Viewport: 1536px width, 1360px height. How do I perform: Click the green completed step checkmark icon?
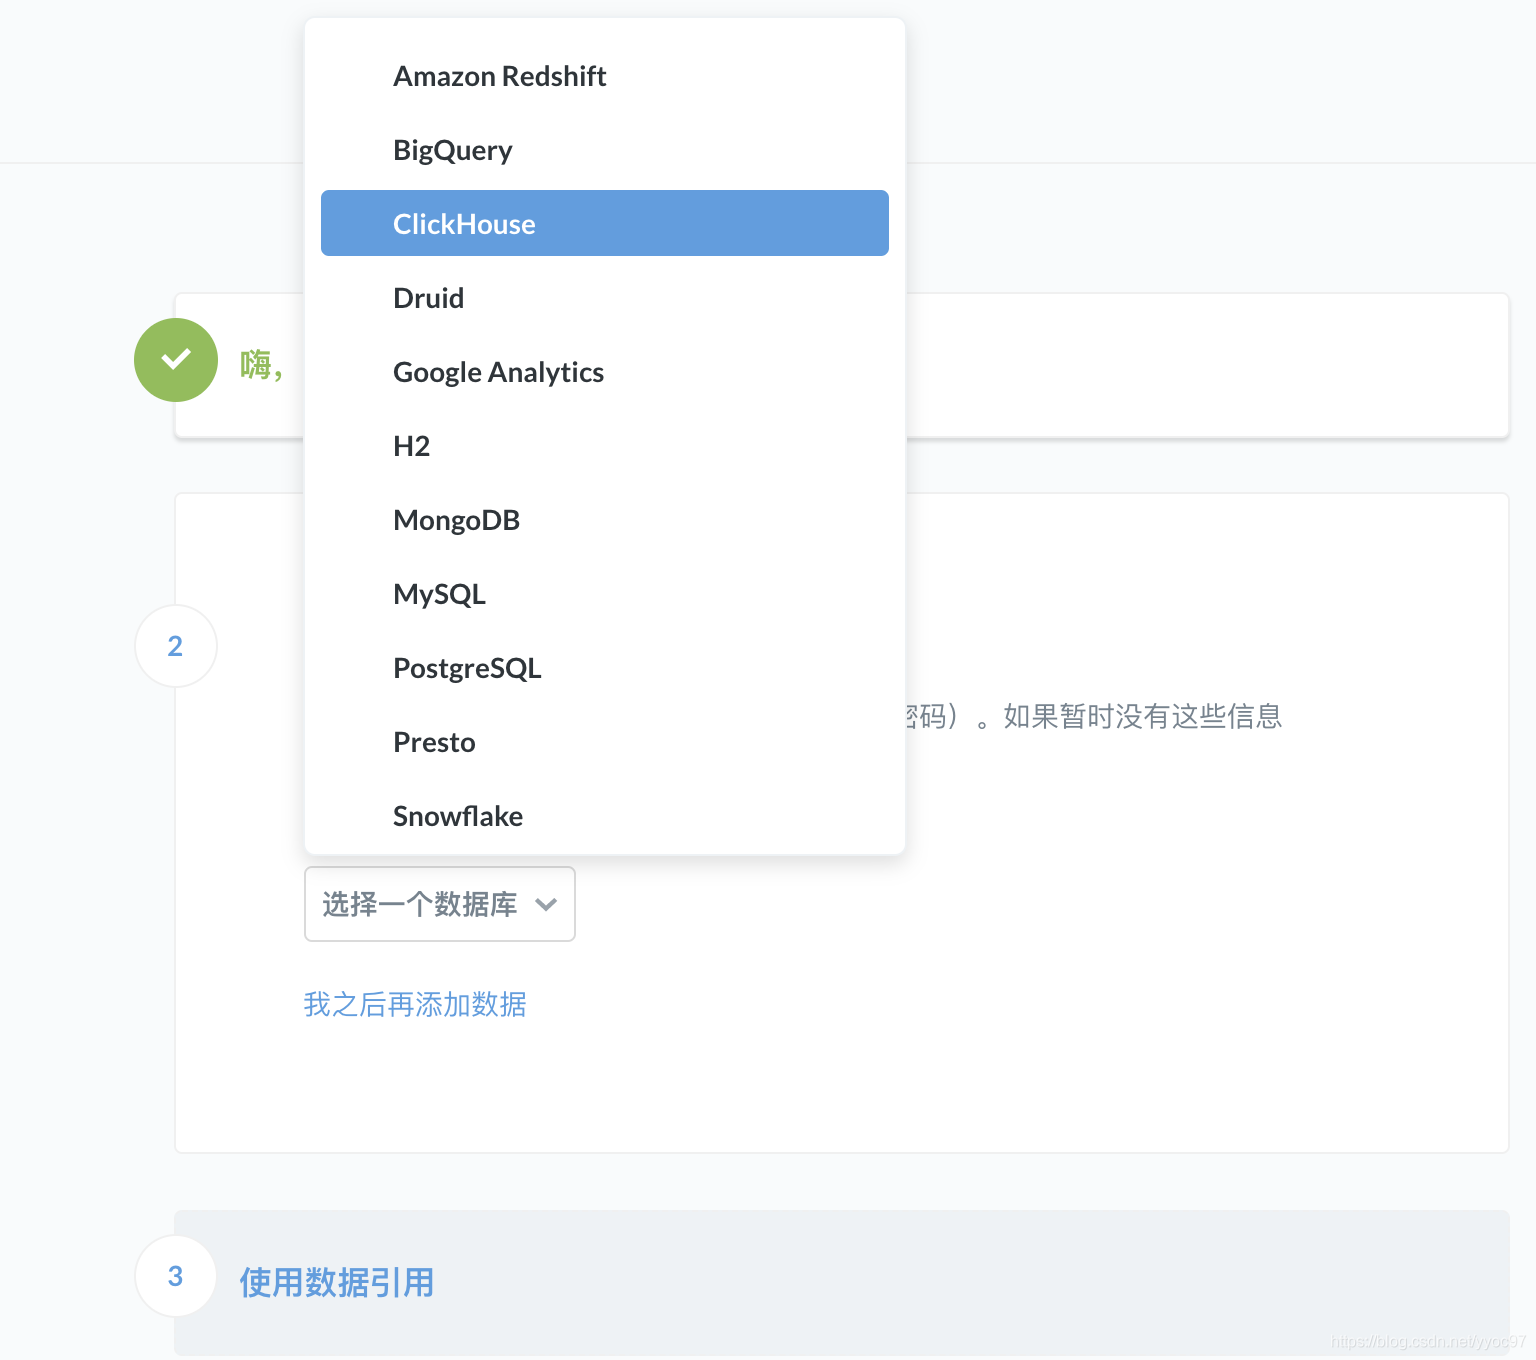(x=176, y=360)
